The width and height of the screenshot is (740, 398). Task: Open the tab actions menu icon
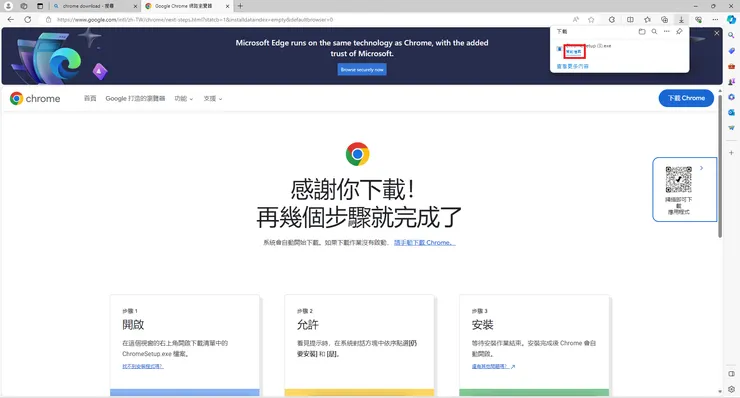click(x=40, y=6)
